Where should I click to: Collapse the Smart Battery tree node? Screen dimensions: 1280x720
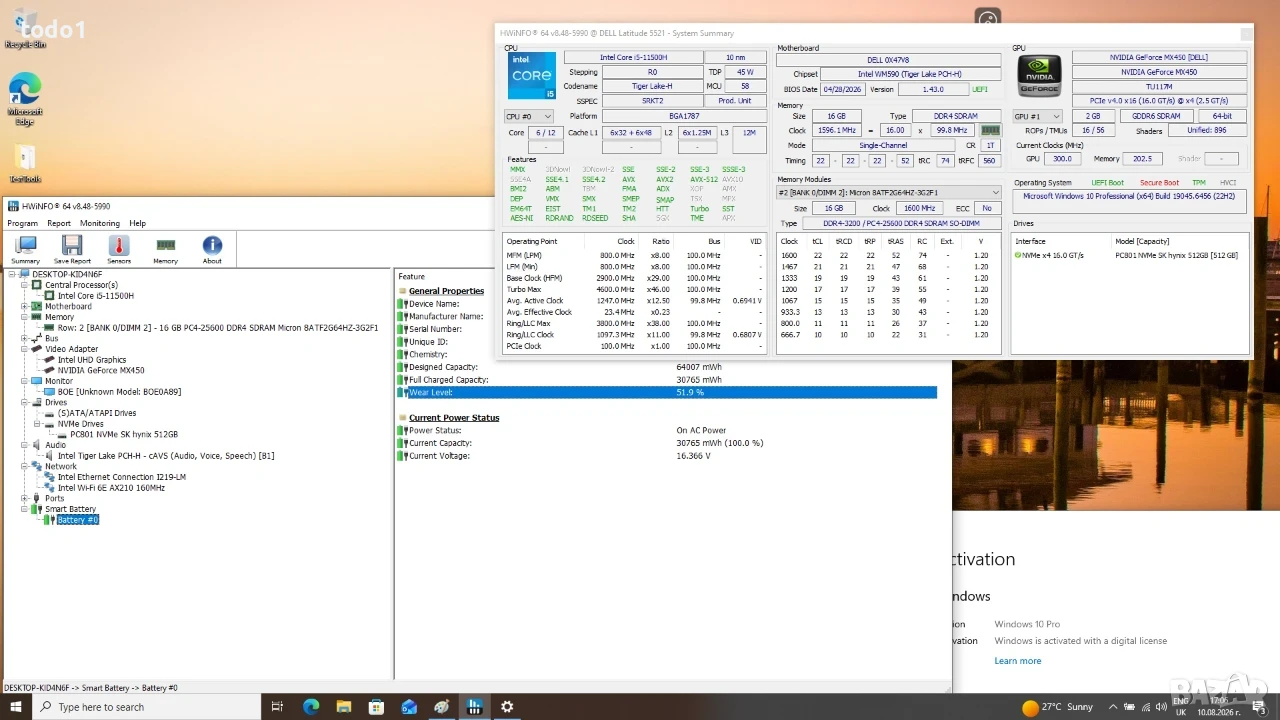click(x=25, y=509)
